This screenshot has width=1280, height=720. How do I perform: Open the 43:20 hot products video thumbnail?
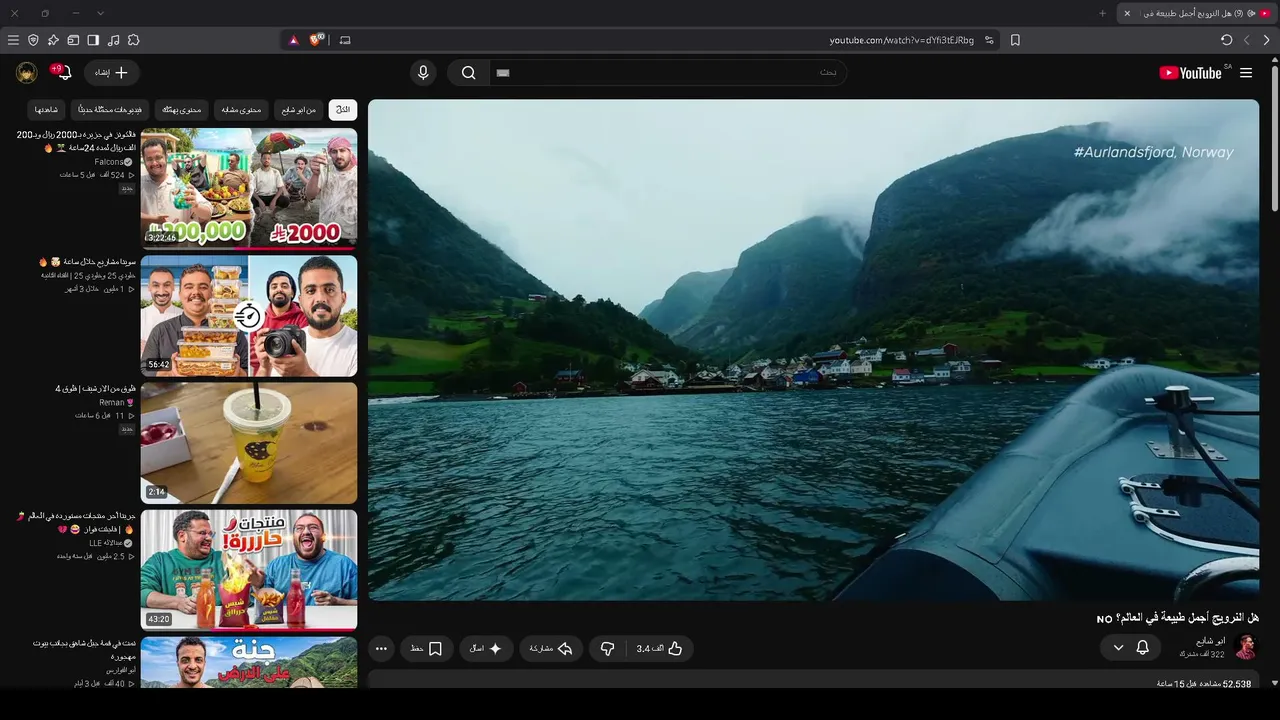[x=249, y=570]
